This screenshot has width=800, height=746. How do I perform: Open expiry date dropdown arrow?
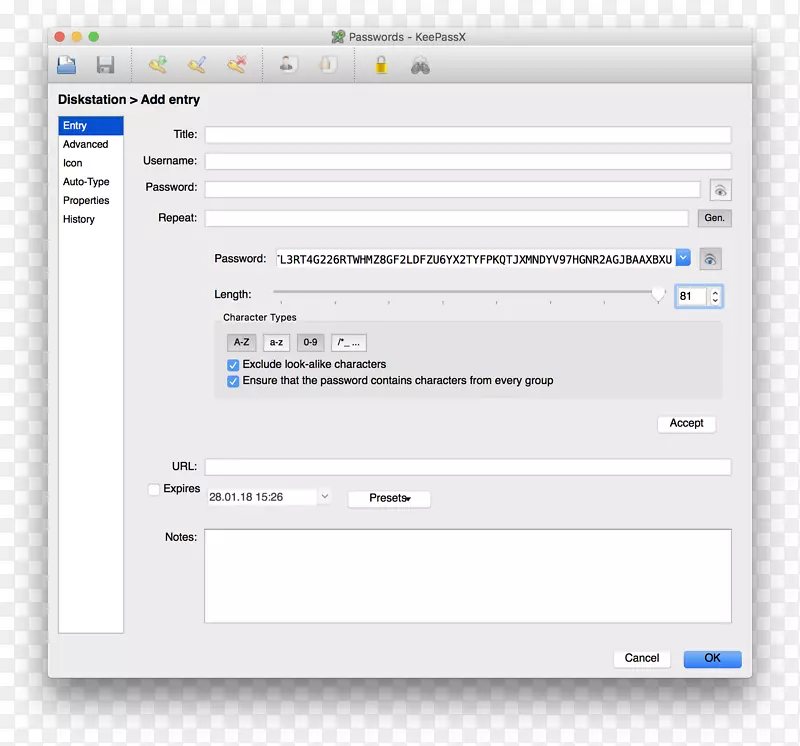click(324, 496)
